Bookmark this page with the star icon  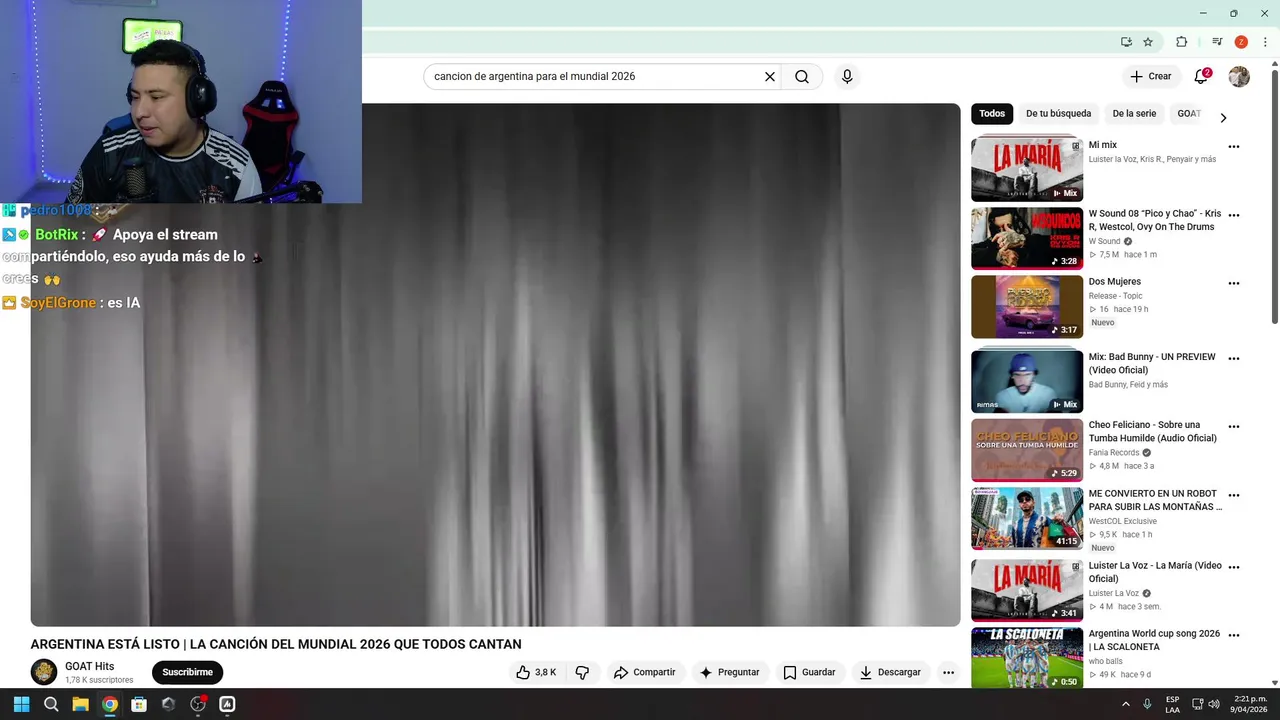tap(1148, 42)
